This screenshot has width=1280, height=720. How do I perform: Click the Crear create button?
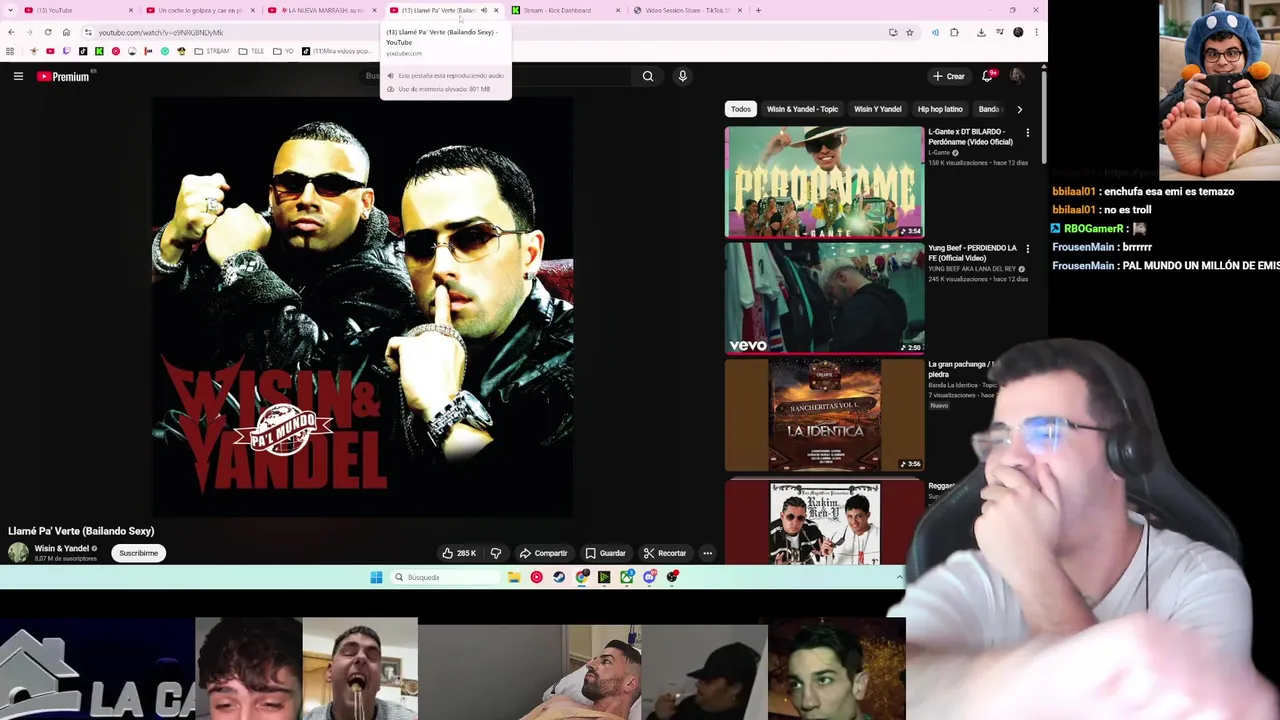[949, 76]
